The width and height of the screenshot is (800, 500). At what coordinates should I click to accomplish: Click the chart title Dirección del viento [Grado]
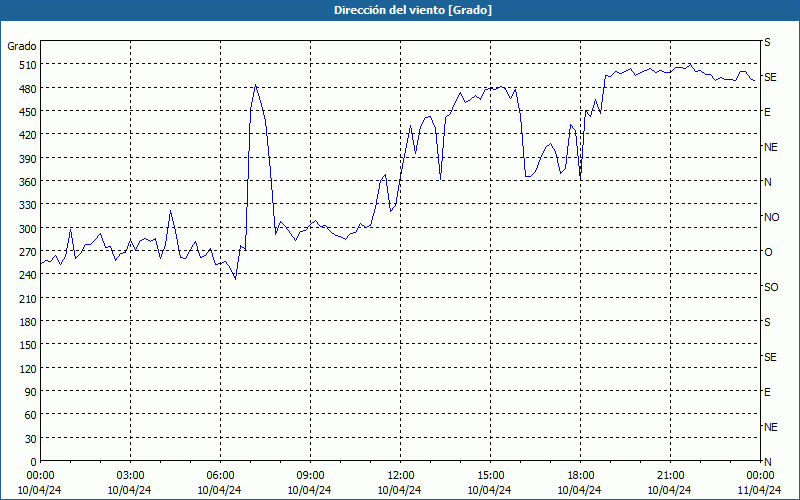click(x=413, y=10)
